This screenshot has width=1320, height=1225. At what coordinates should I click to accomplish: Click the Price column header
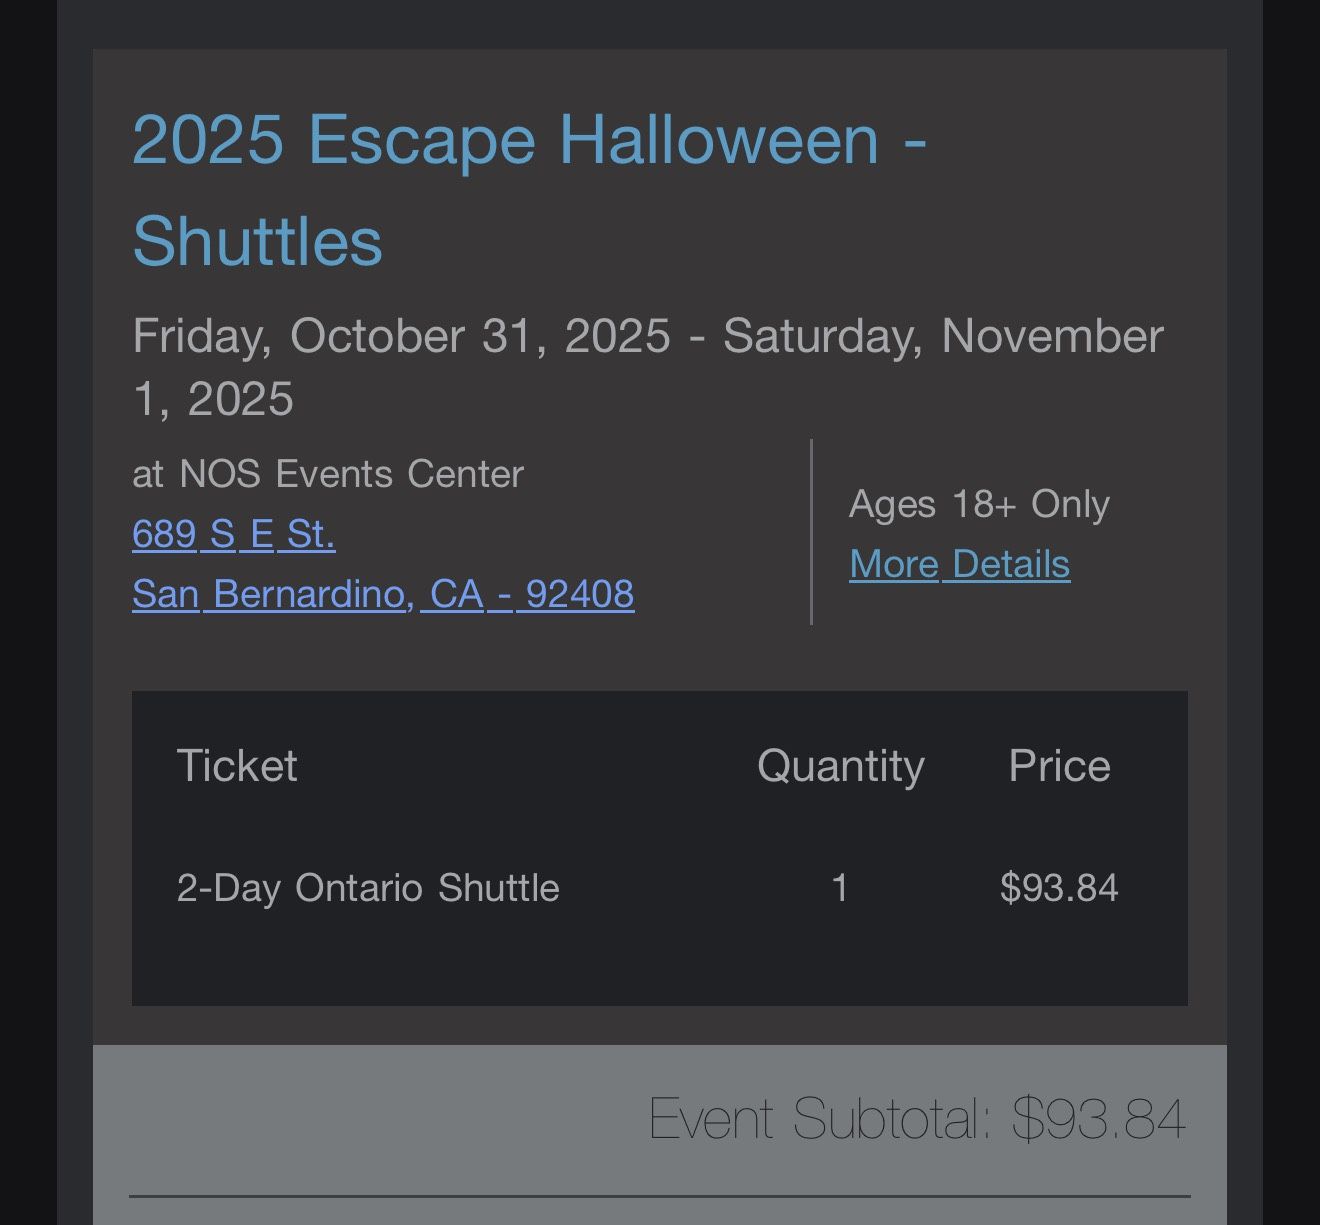1060,765
